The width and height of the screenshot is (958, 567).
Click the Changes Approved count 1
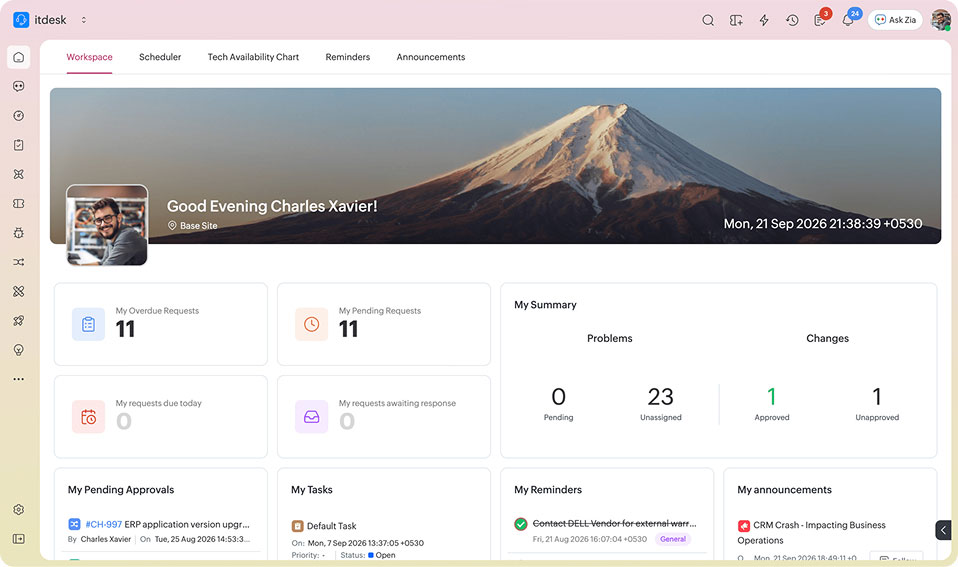point(772,397)
